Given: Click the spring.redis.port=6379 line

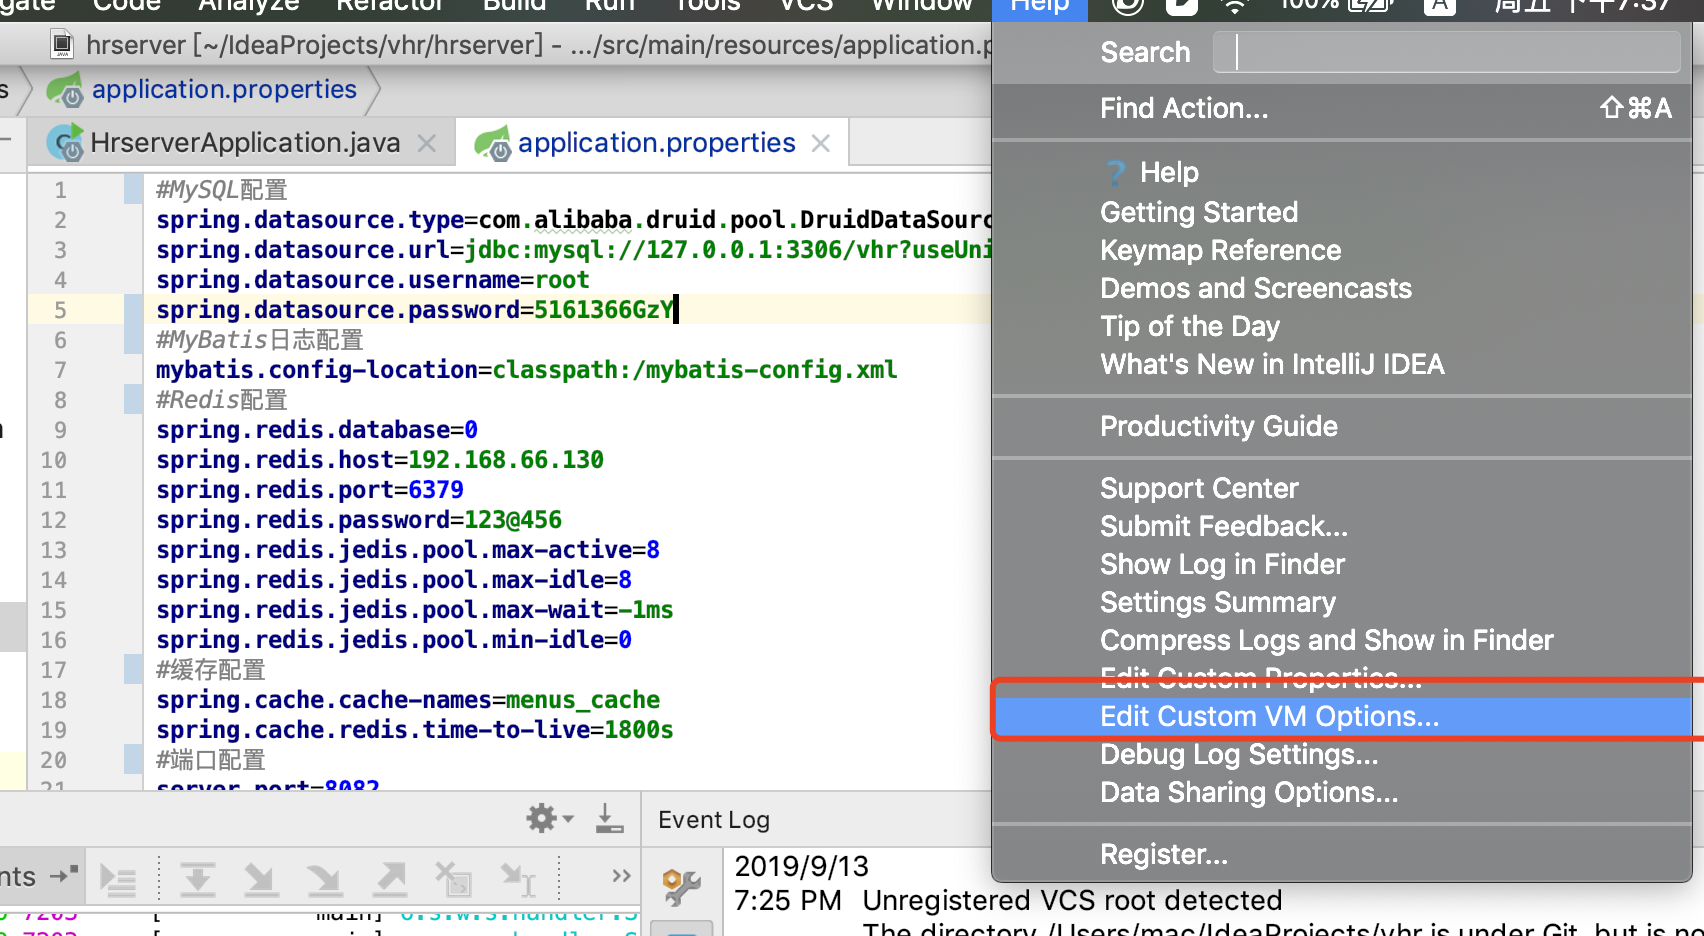Looking at the screenshot, I should [310, 490].
